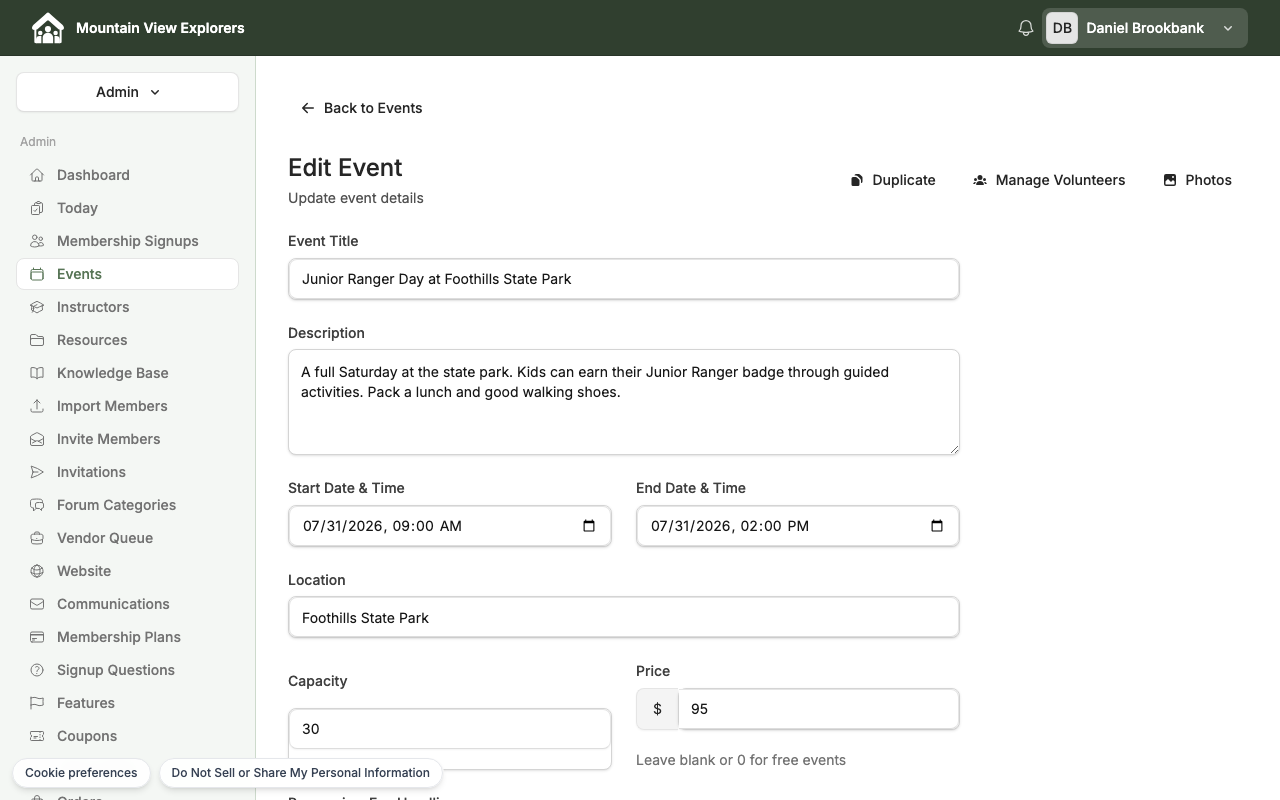Click the Vendor Queue briefcase icon
Viewport: 1280px width, 800px height.
pos(37,538)
